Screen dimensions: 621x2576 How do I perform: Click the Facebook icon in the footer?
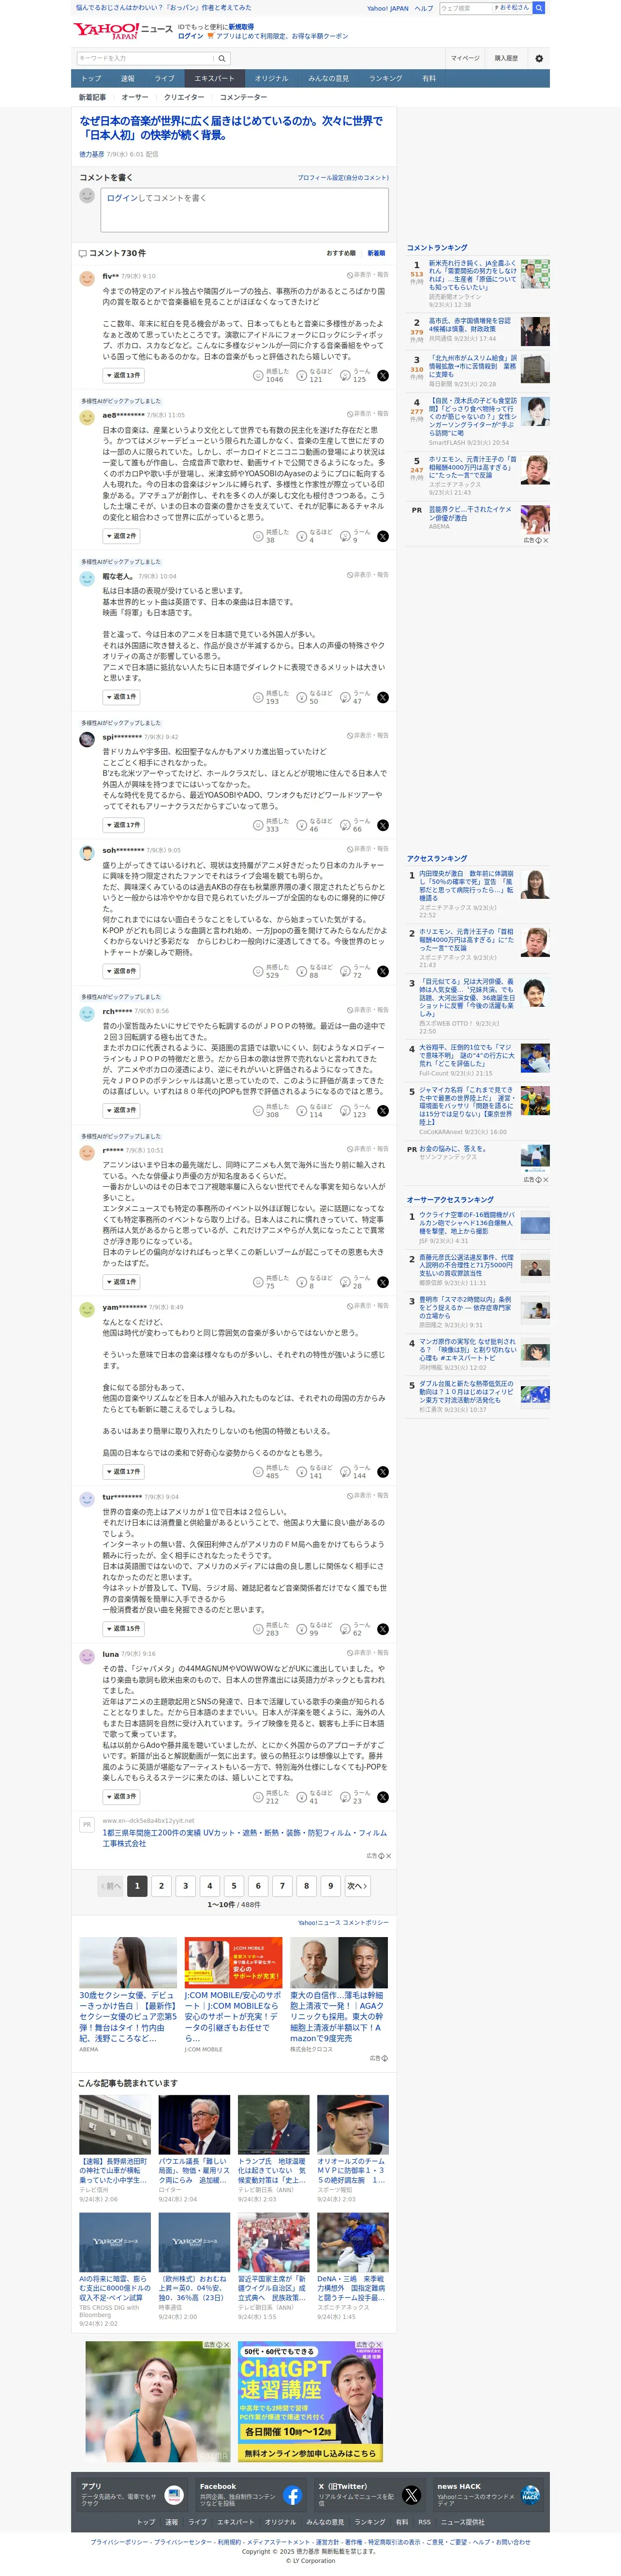click(x=292, y=2495)
